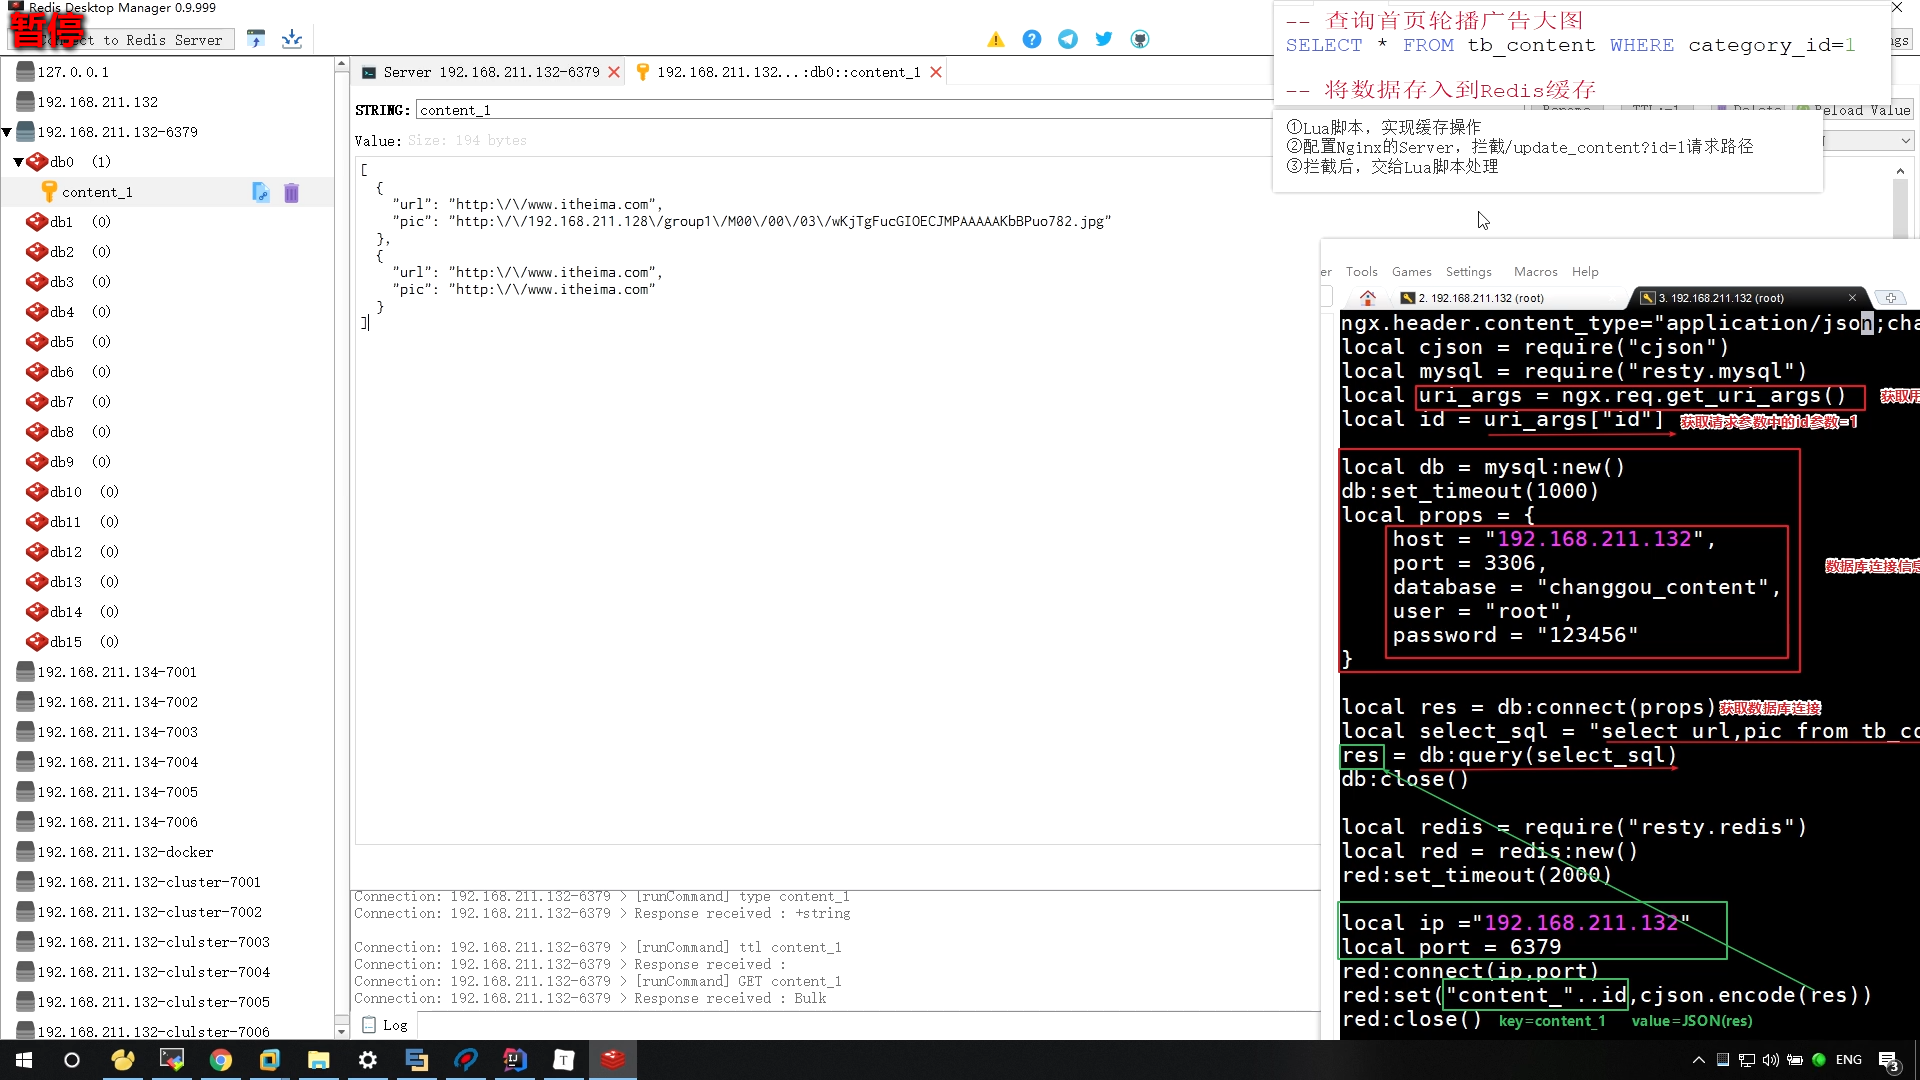Click the ENG language indicator in tray
This screenshot has height=1080, width=1920.
coord(1848,1060)
